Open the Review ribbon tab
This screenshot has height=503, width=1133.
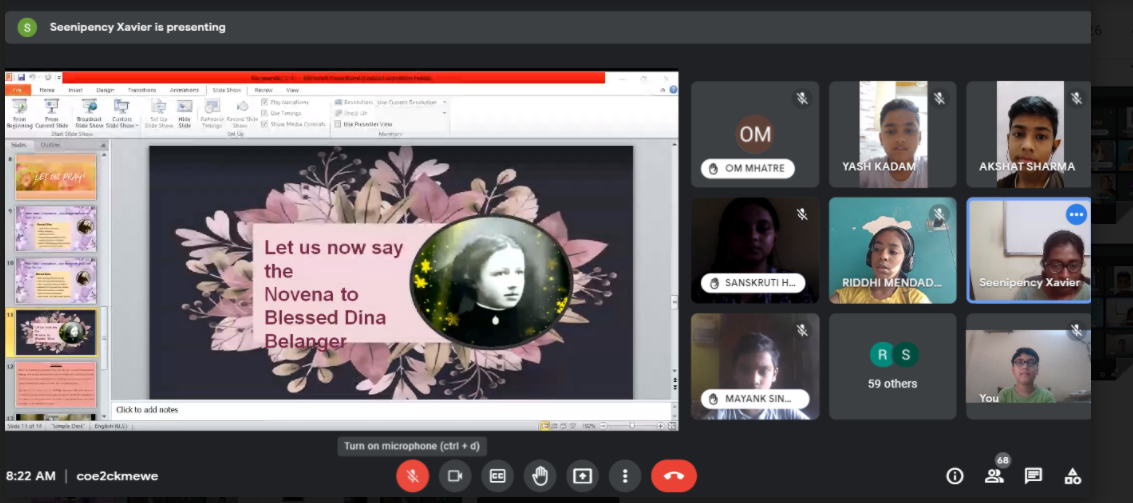[x=263, y=90]
